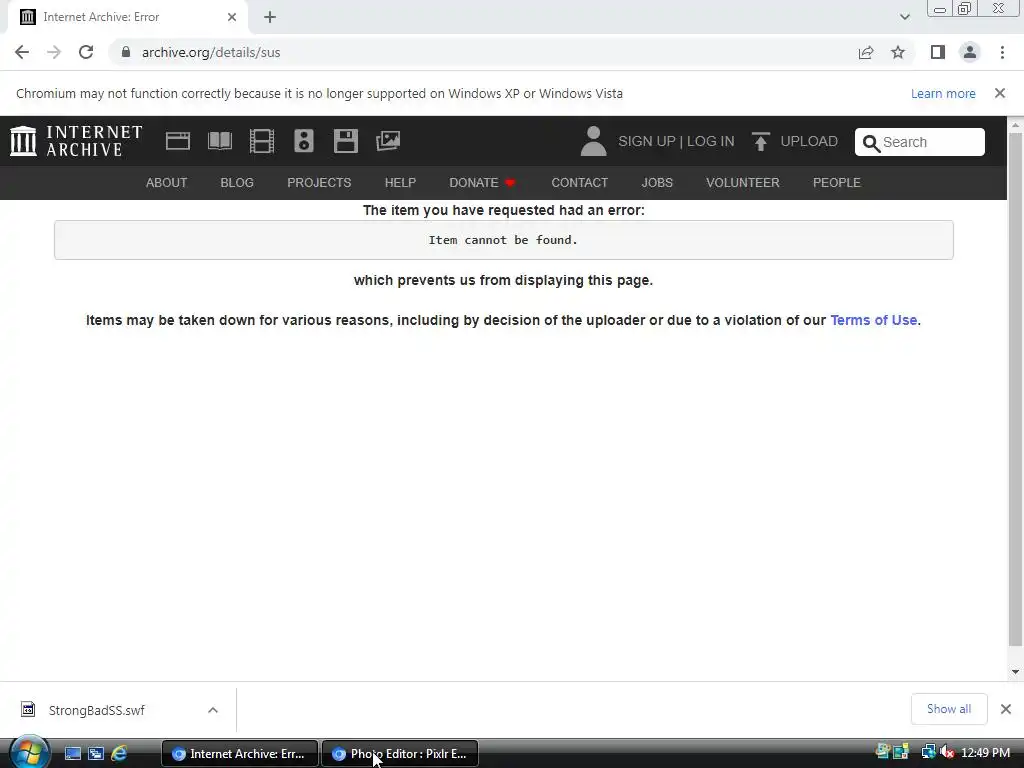Follow the Terms of Use link

coord(874,320)
